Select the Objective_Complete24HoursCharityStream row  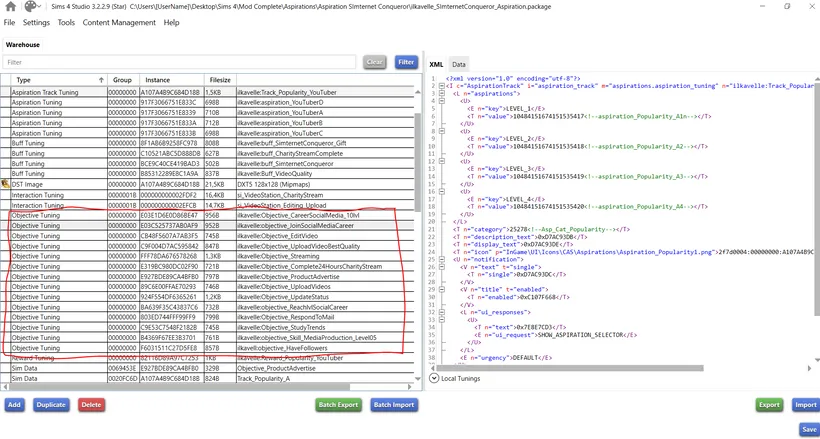pyautogui.click(x=208, y=266)
